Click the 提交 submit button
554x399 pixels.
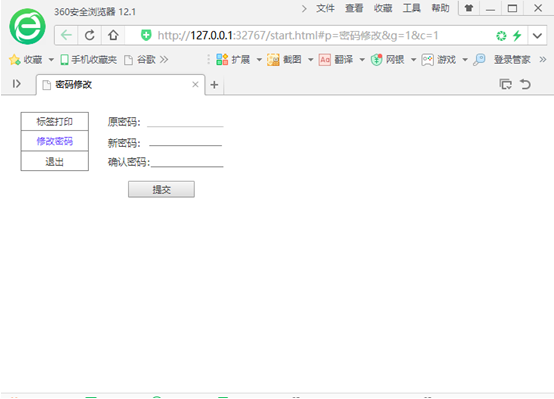(x=161, y=189)
